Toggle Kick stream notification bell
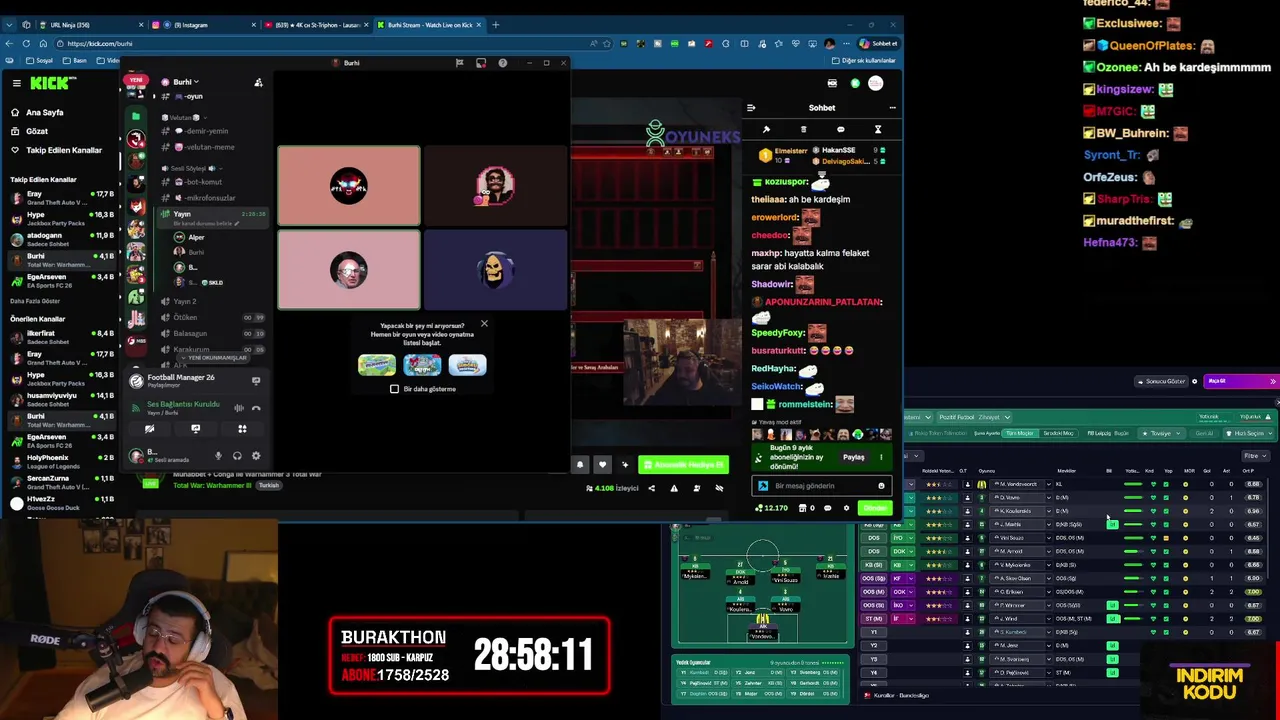Screen dimensions: 1280x720 click(579, 464)
